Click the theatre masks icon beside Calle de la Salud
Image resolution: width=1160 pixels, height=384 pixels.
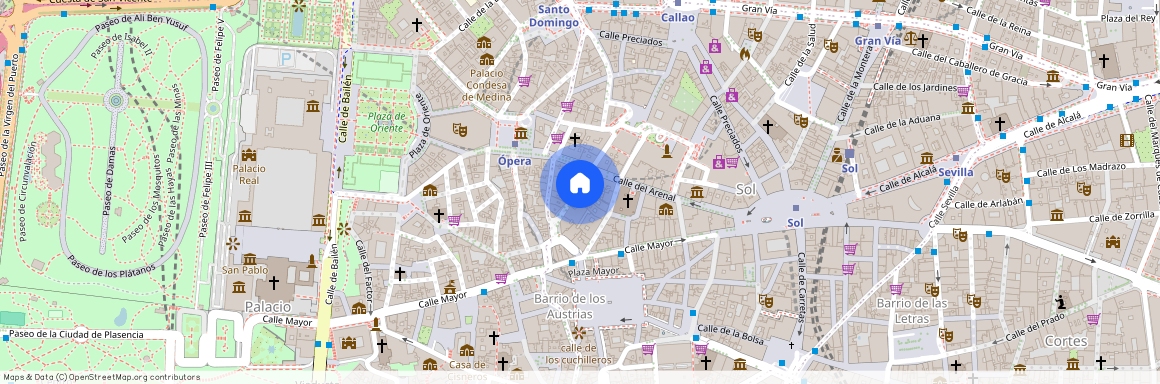(x=831, y=46)
